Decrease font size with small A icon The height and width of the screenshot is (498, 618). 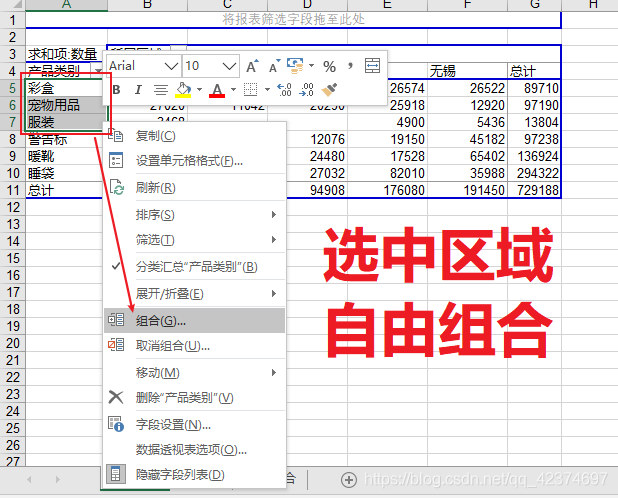click(274, 66)
